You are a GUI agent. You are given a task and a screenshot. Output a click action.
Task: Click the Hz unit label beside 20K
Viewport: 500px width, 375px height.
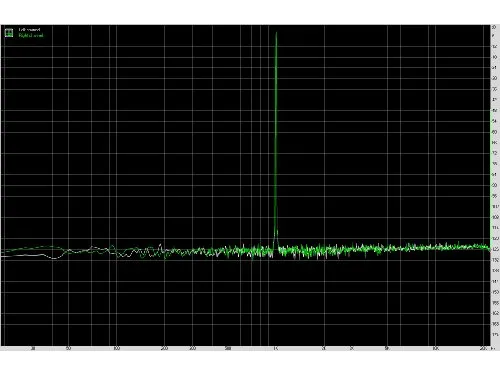point(493,349)
